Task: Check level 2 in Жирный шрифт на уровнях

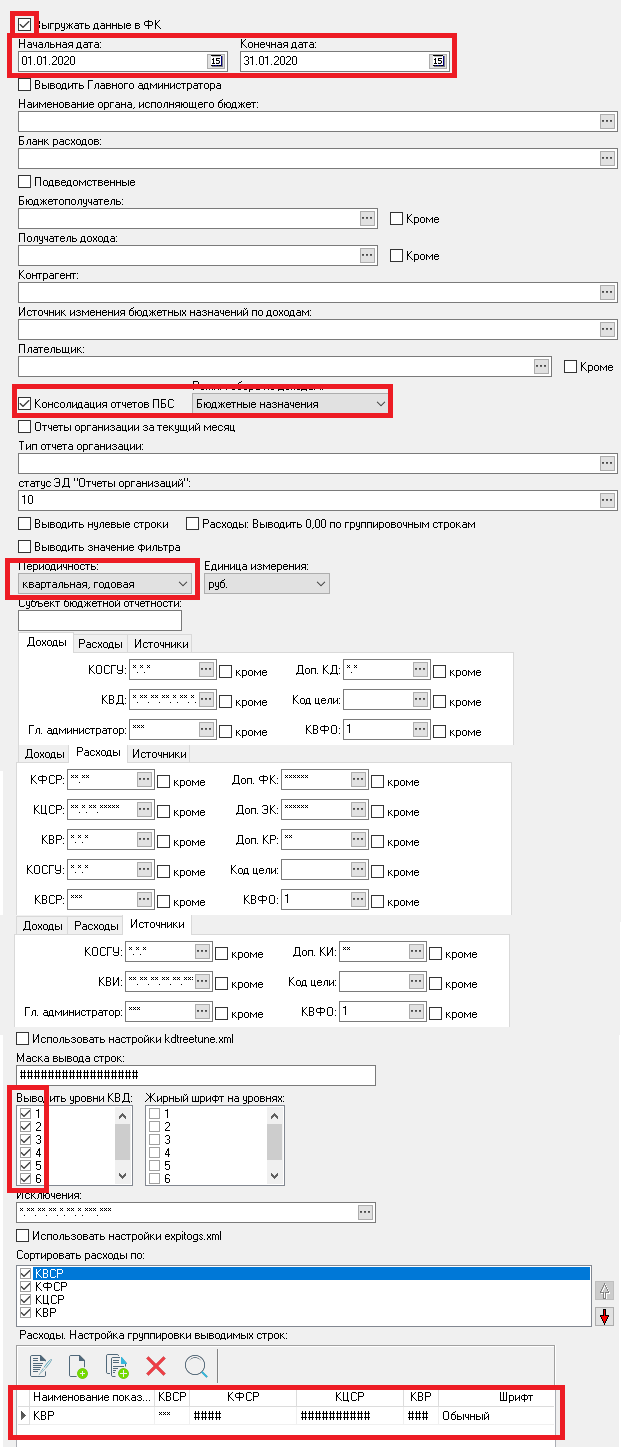Action: [154, 1126]
